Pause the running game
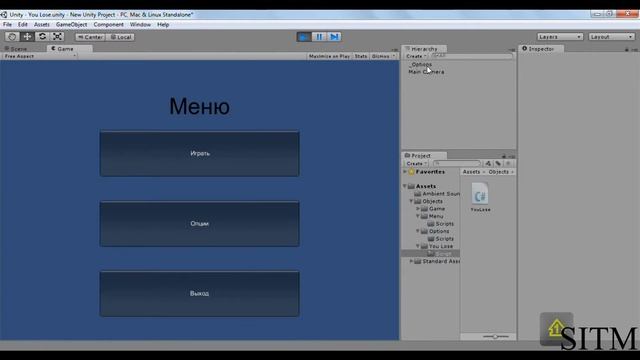The height and width of the screenshot is (360, 640). (319, 37)
